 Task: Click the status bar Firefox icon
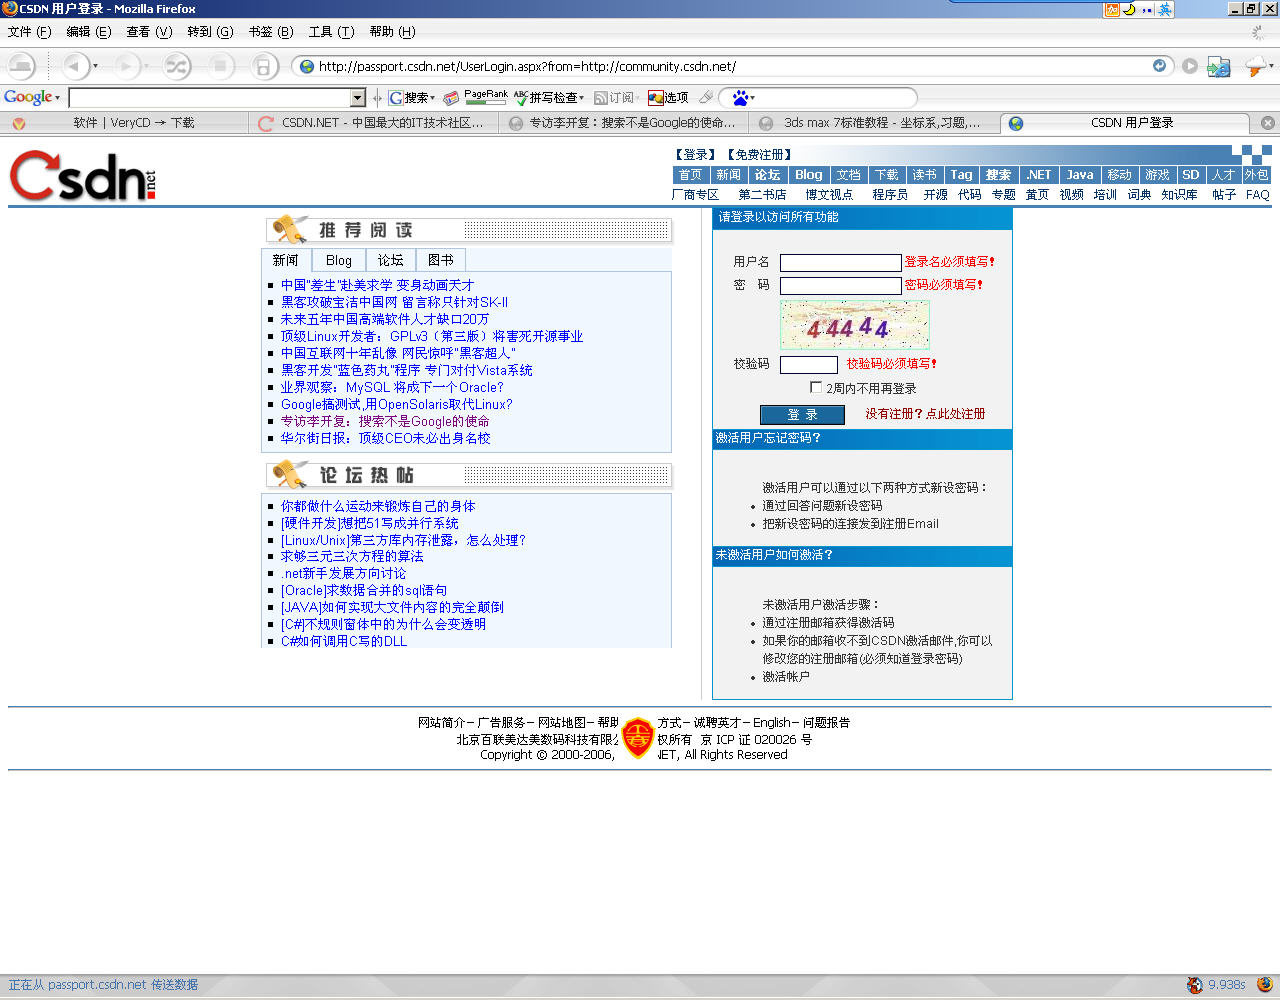click(x=1265, y=984)
